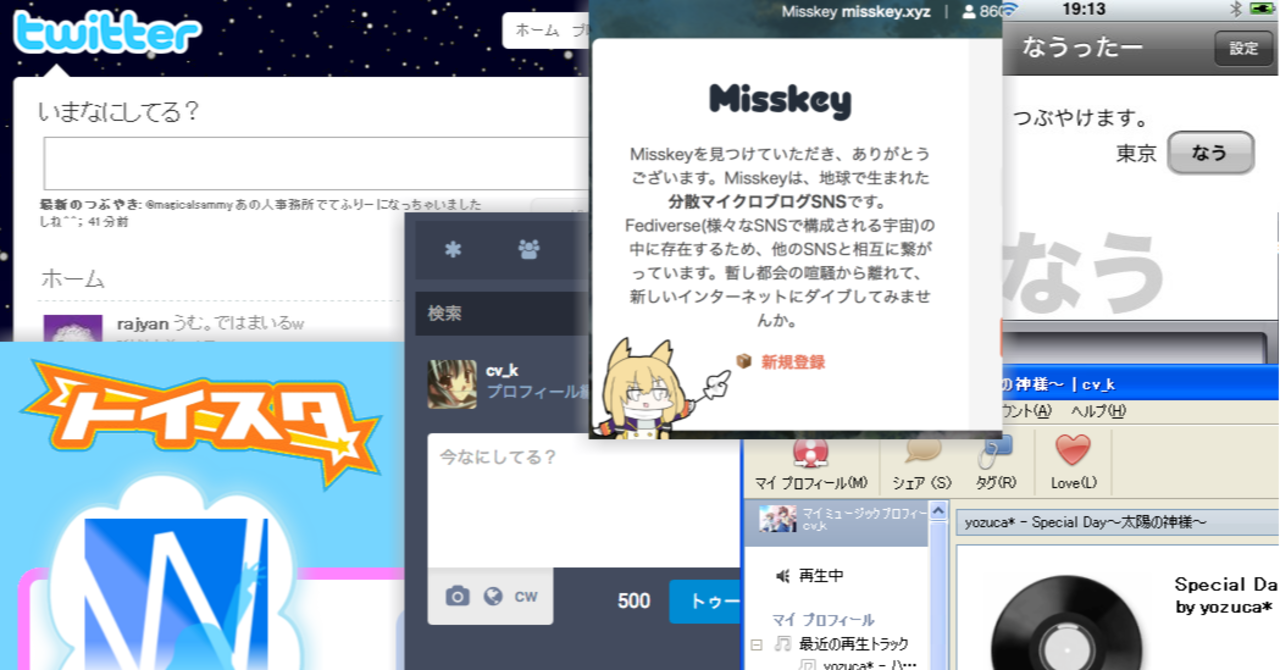This screenshot has height=670, width=1280.
Task: Click the yozuca* - Special Day track title bar
Action: [x=1116, y=523]
